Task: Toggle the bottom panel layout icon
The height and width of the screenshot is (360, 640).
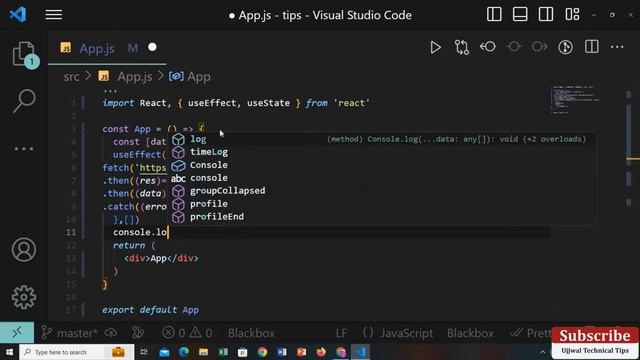Action: [520, 15]
